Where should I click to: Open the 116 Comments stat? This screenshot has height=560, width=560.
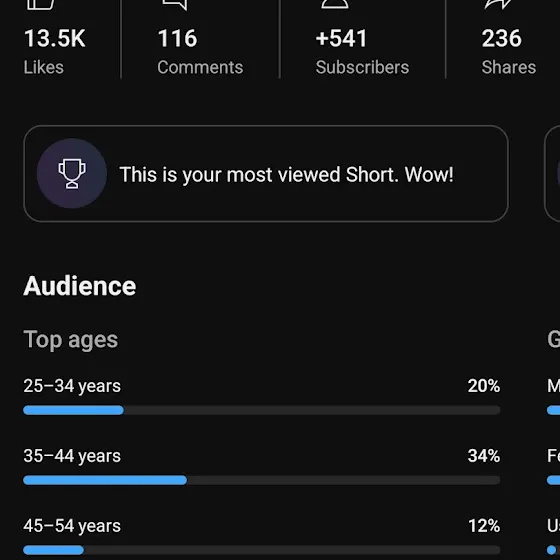(200, 51)
